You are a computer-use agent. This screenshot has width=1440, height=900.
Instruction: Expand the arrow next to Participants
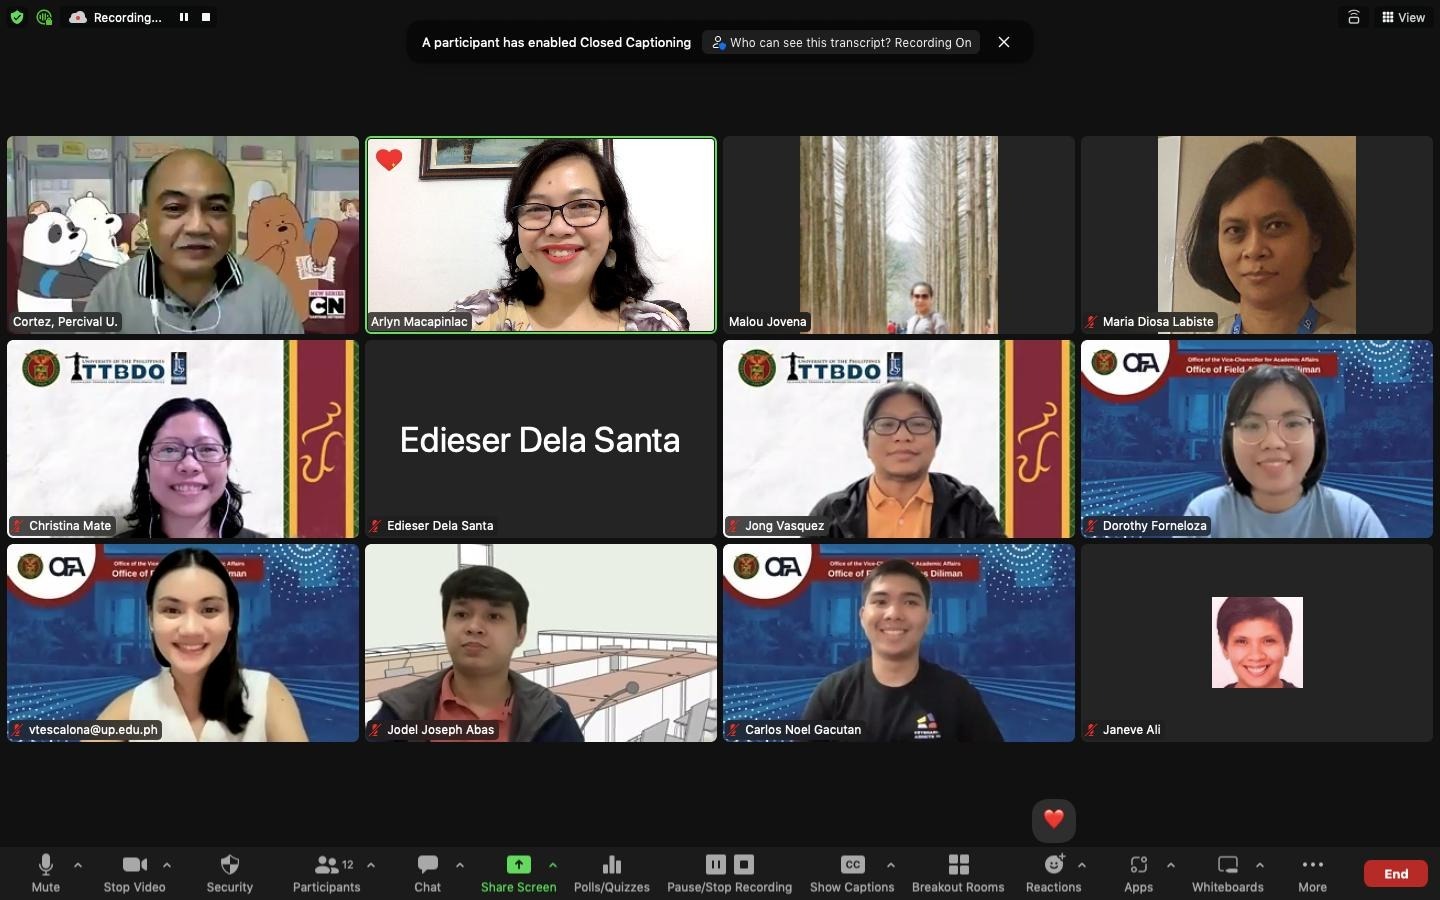(371, 865)
